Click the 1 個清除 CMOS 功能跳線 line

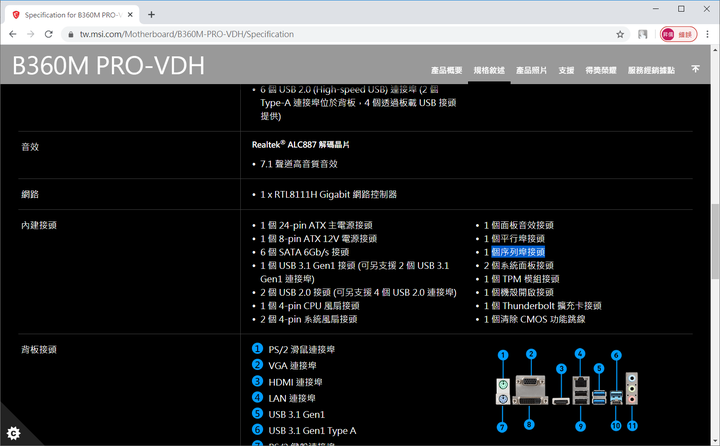tap(534, 319)
